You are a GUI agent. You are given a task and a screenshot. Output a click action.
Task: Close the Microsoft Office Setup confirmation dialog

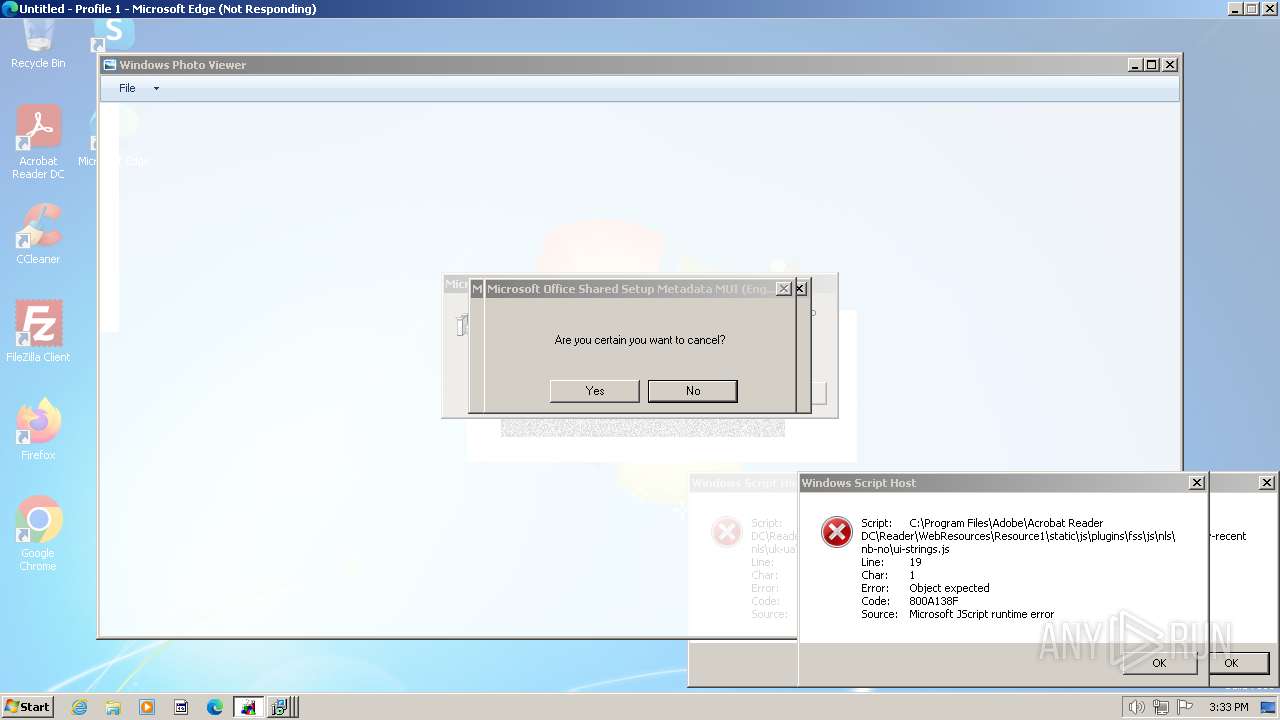coord(784,289)
